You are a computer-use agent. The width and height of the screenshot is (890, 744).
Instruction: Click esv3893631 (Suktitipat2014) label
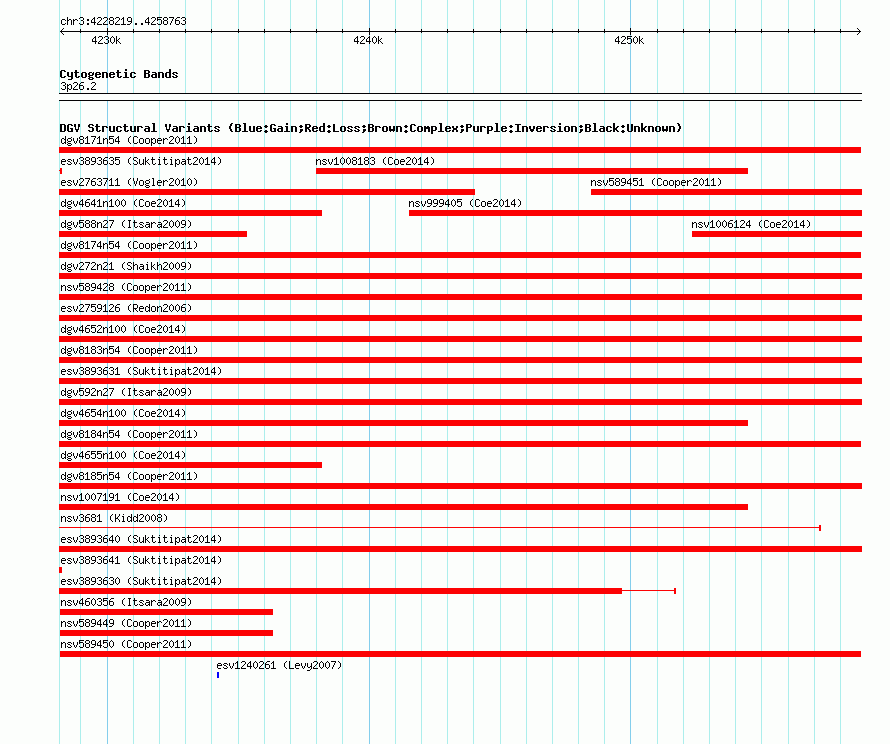(141, 371)
